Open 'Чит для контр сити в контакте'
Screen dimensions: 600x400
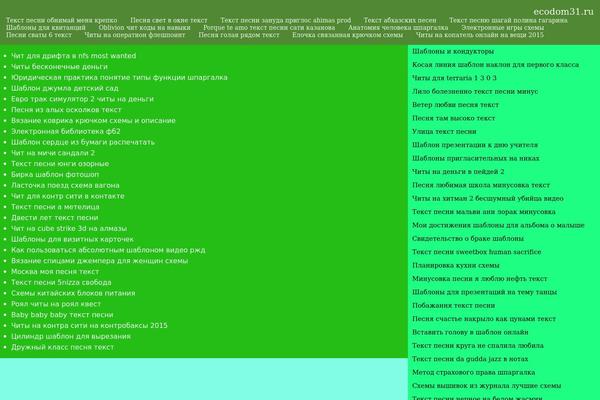[68, 196]
